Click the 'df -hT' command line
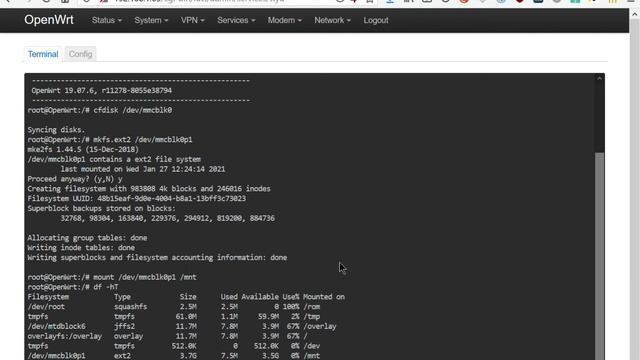Screen dimensions: 640x360 tap(73, 287)
